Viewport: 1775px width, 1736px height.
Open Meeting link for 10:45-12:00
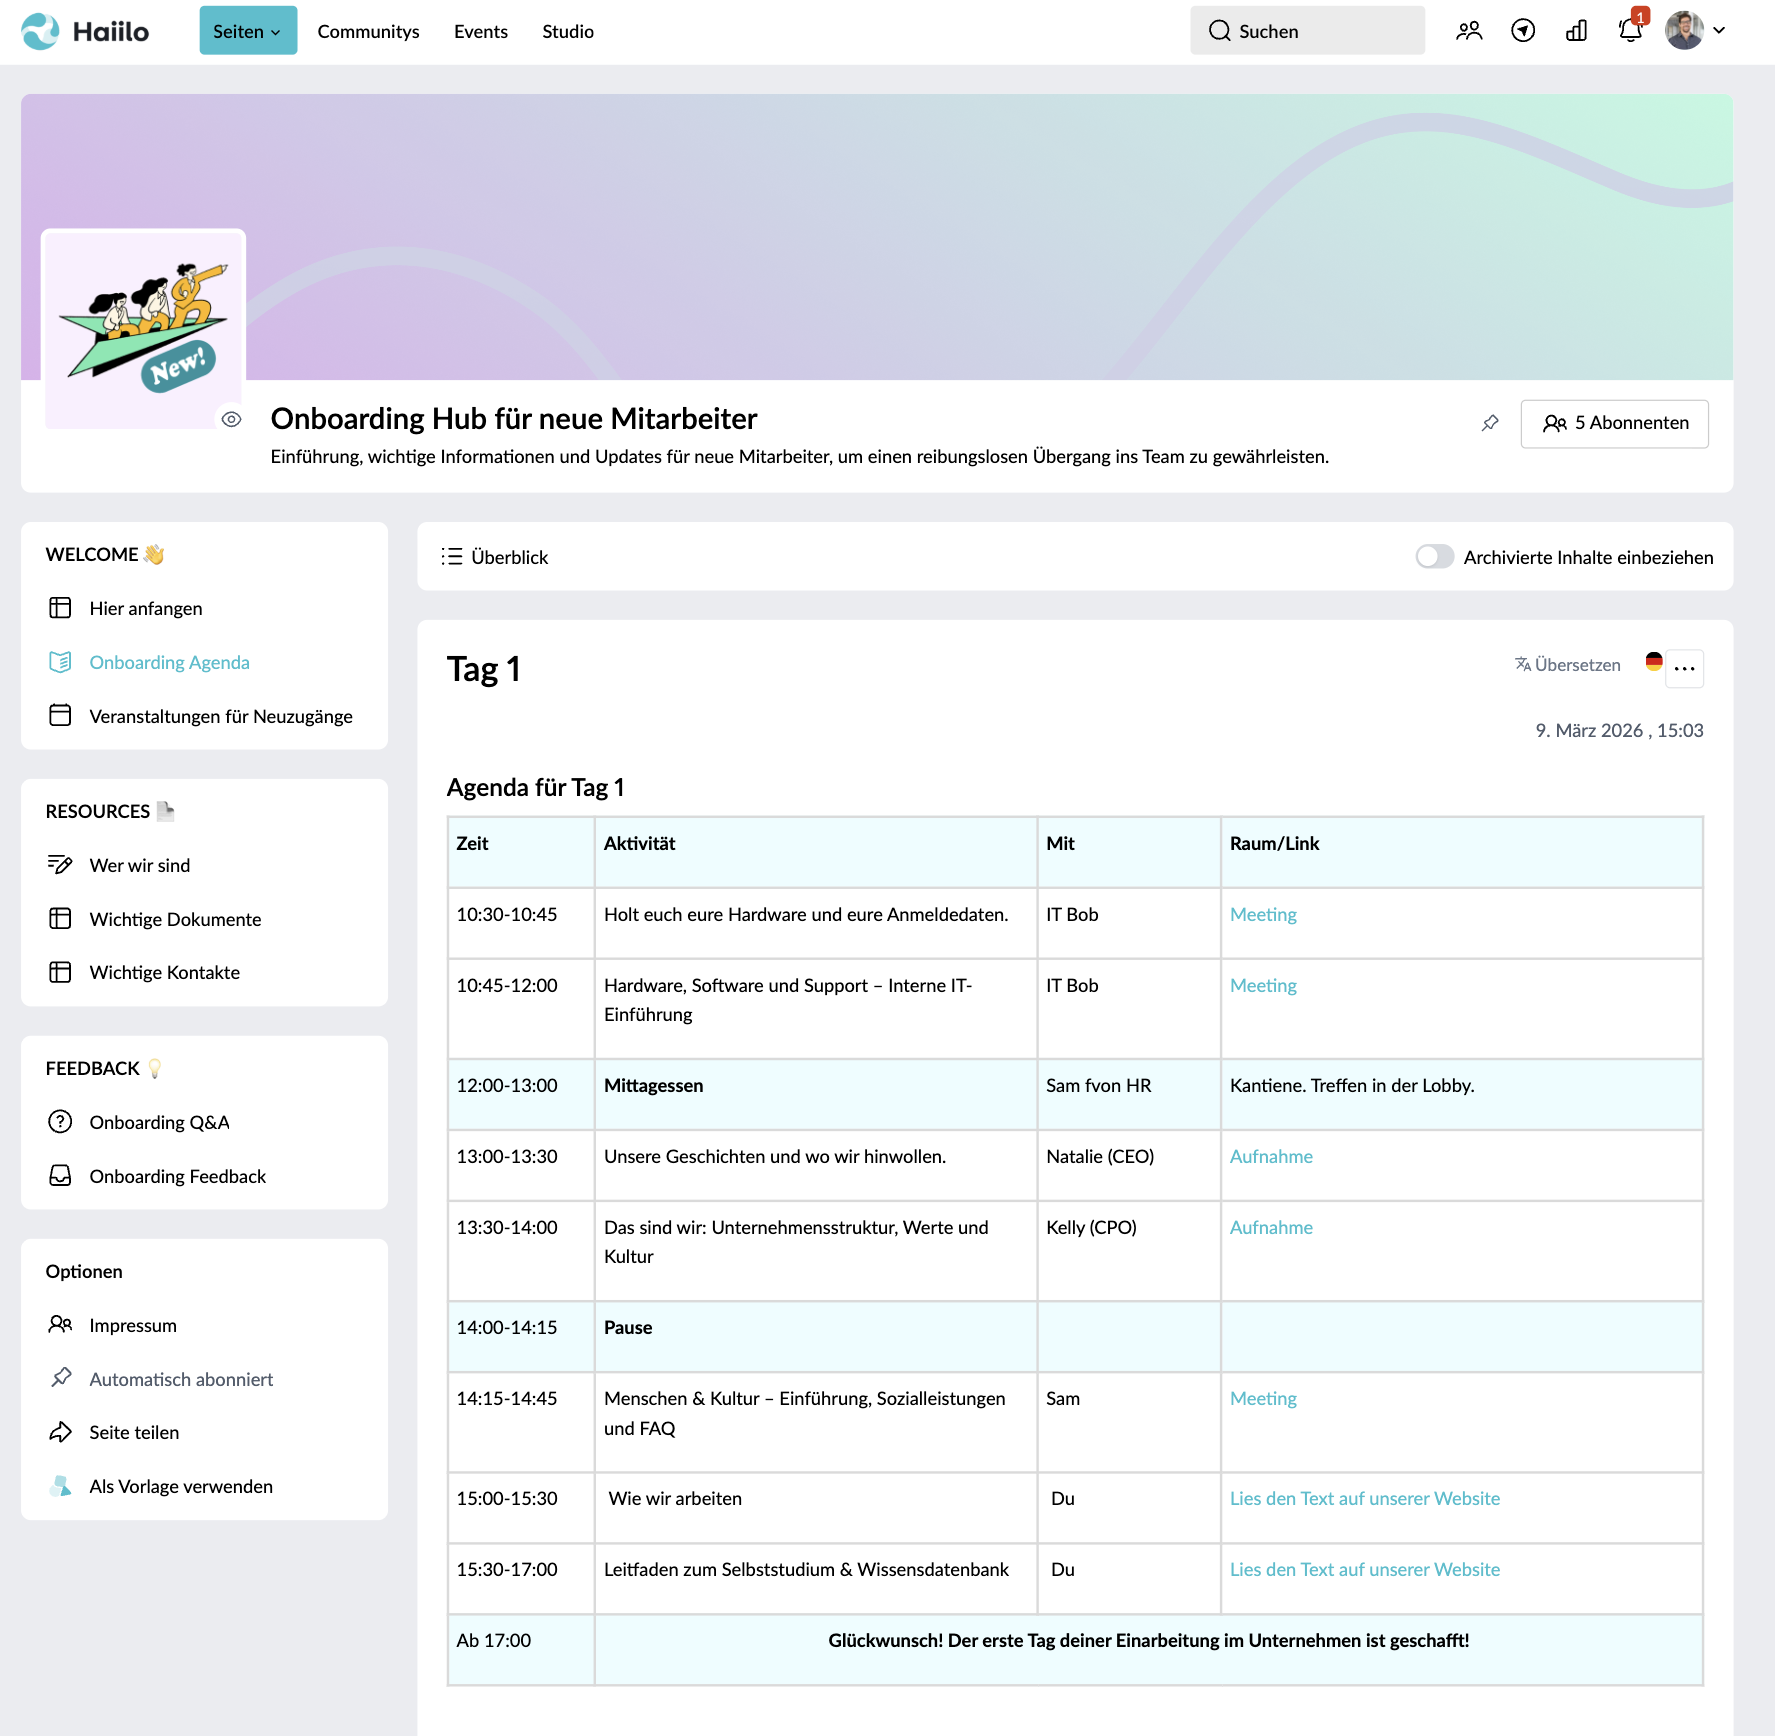(1263, 985)
